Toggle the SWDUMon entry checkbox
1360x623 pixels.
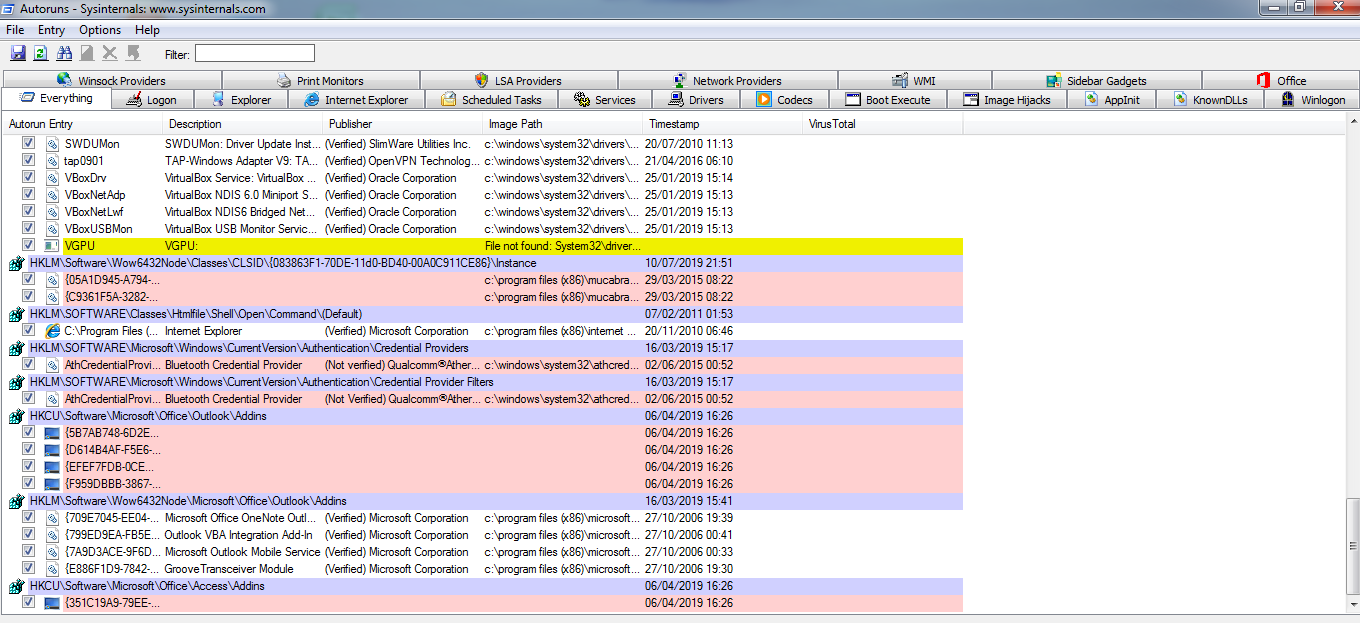tap(29, 144)
